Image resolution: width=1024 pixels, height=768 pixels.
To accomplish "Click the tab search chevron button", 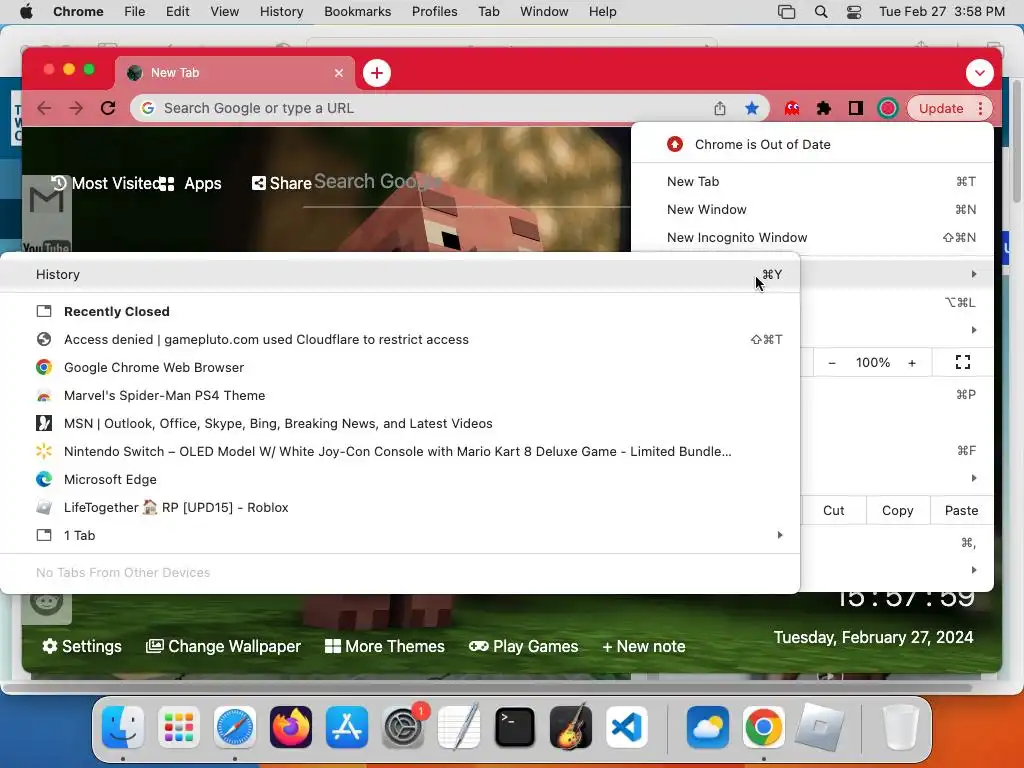I will [980, 73].
